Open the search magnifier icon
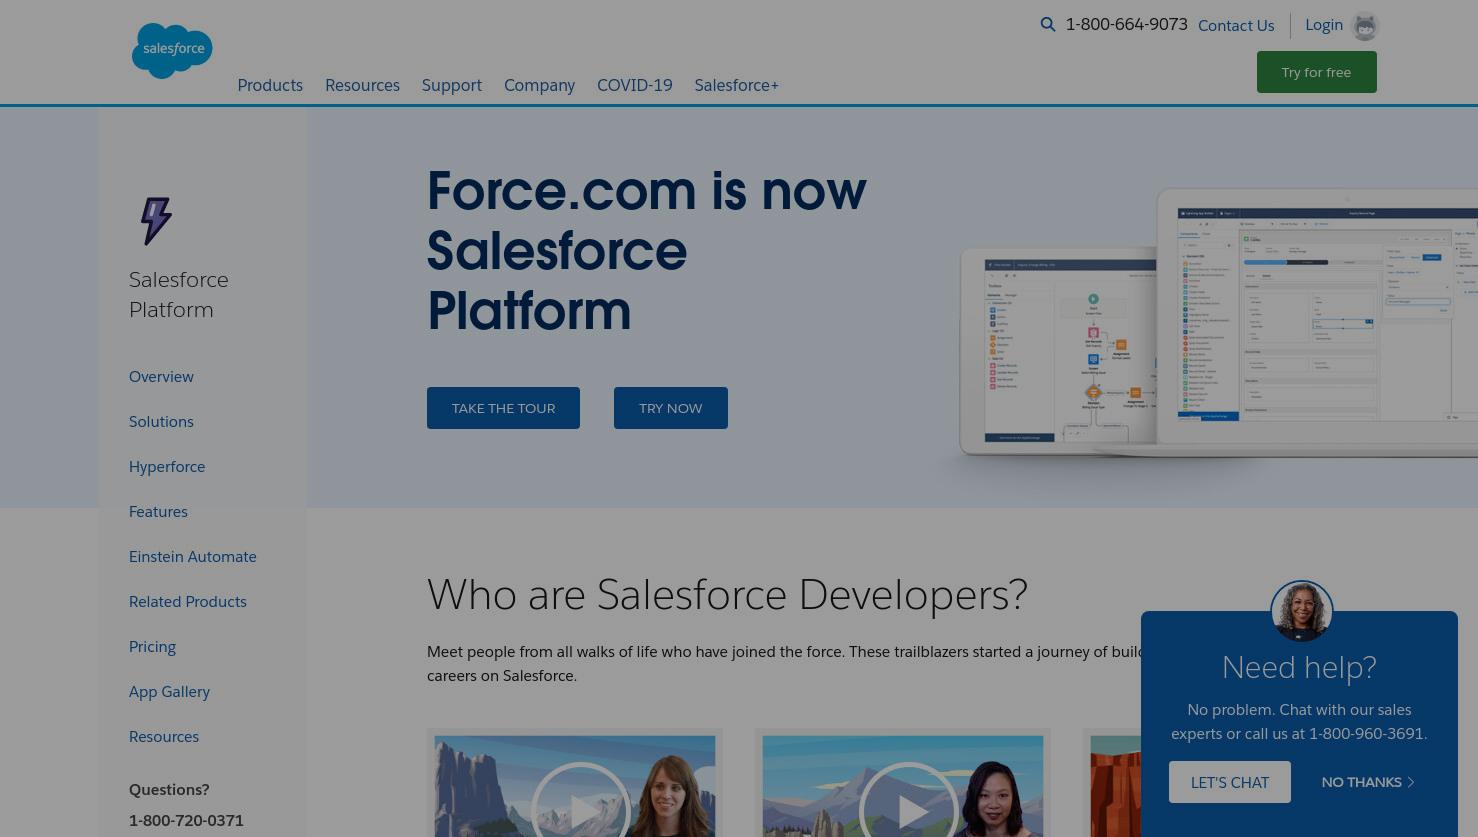 1048,24
